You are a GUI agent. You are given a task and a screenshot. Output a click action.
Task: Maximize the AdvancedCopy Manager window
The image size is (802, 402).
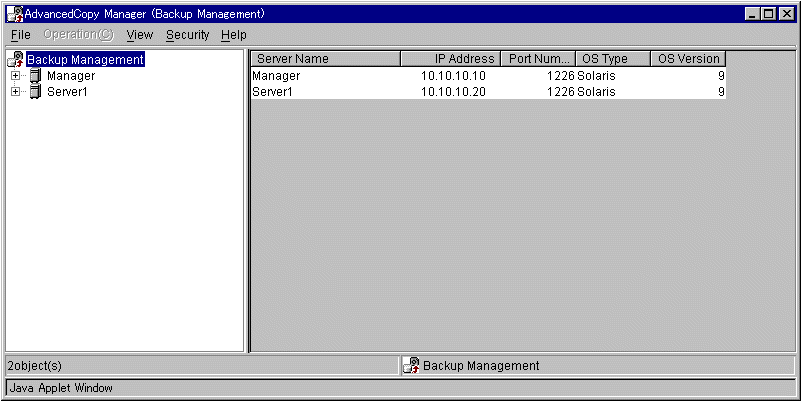coord(769,15)
